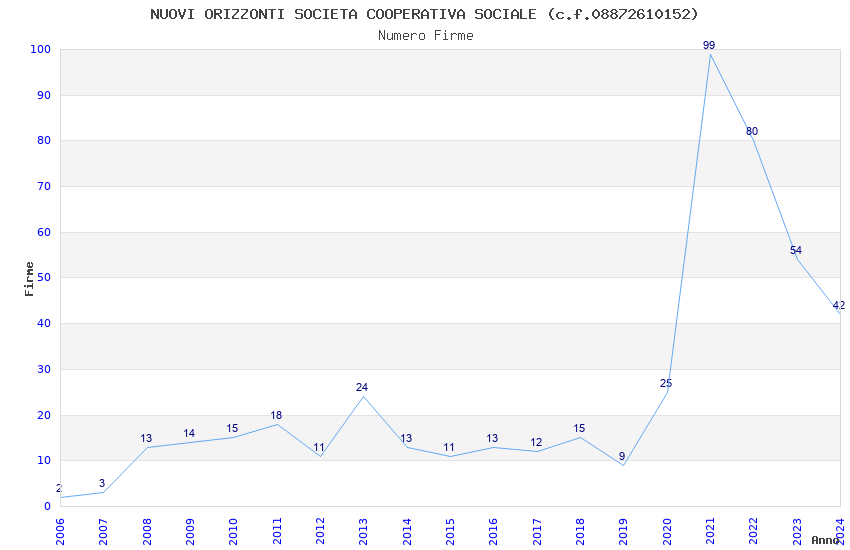Click the y-axis tick label 80

tap(44, 140)
